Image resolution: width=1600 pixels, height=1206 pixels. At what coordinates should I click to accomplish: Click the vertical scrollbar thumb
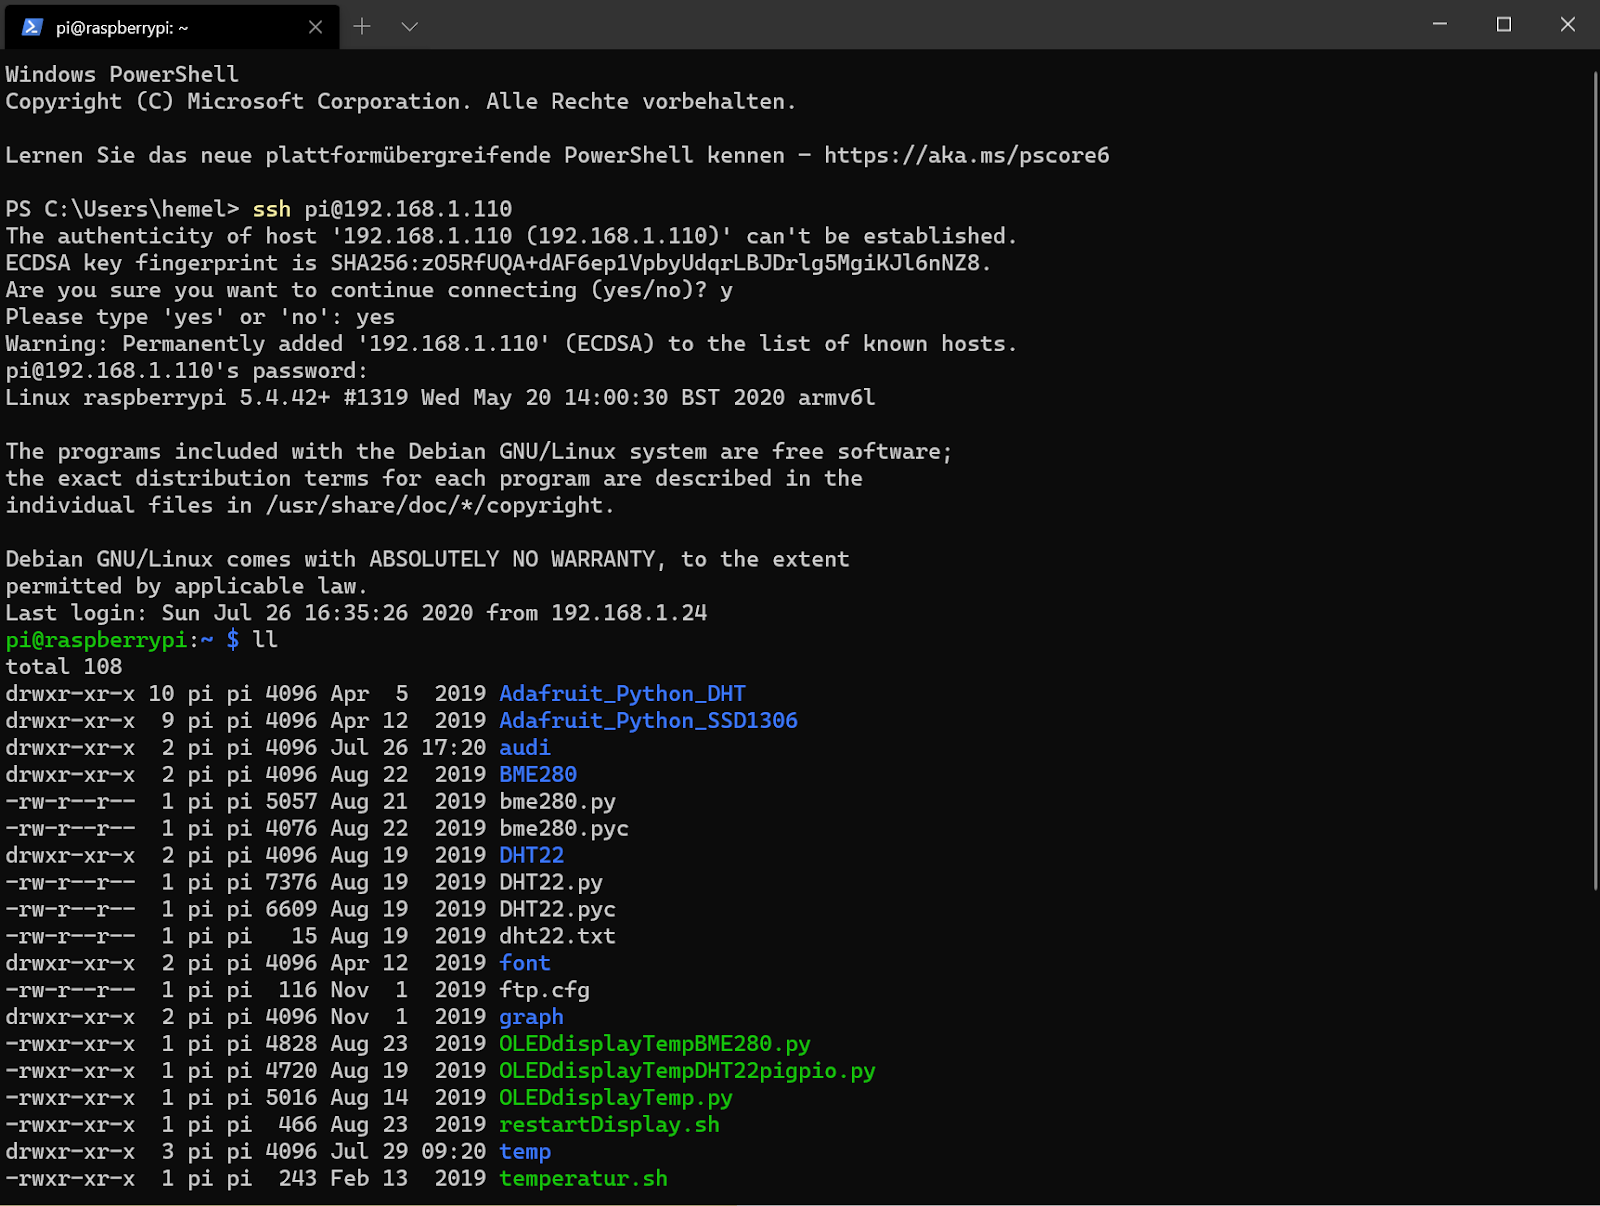point(1595,480)
